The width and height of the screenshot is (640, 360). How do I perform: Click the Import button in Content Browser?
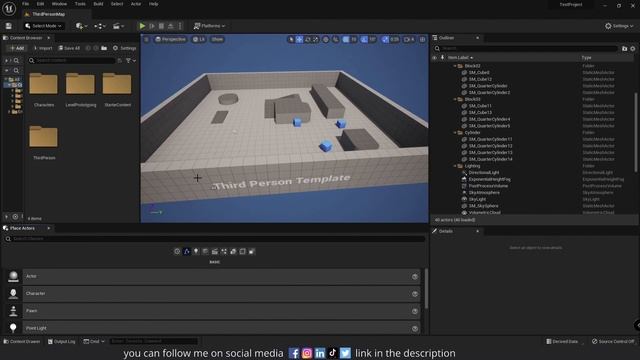[x=43, y=48]
